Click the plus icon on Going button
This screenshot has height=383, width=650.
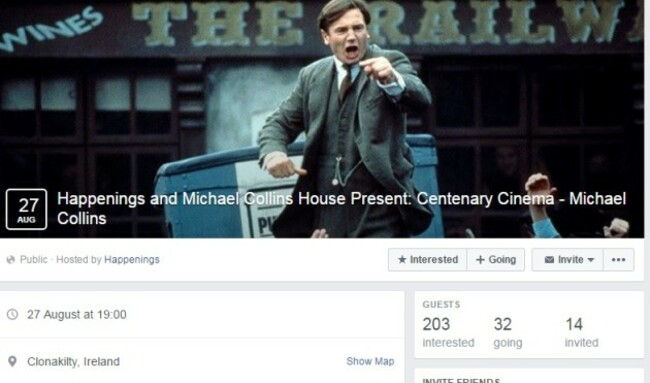point(480,259)
